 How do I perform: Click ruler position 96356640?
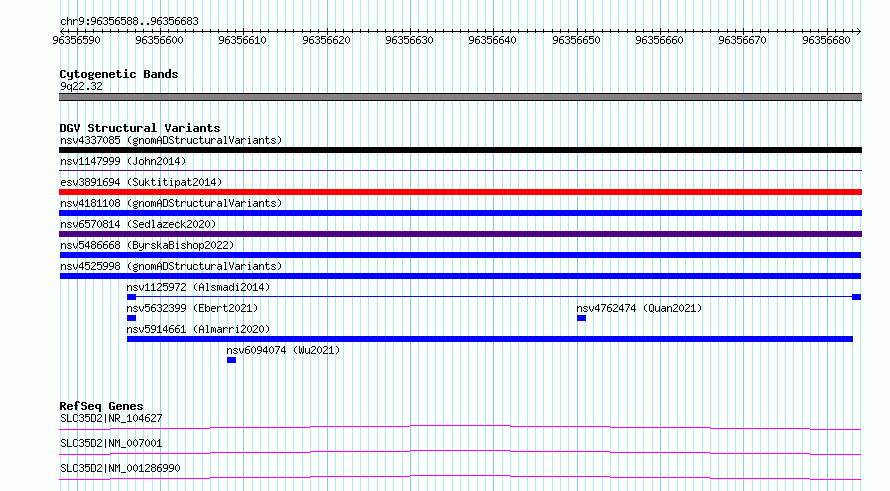[493, 40]
